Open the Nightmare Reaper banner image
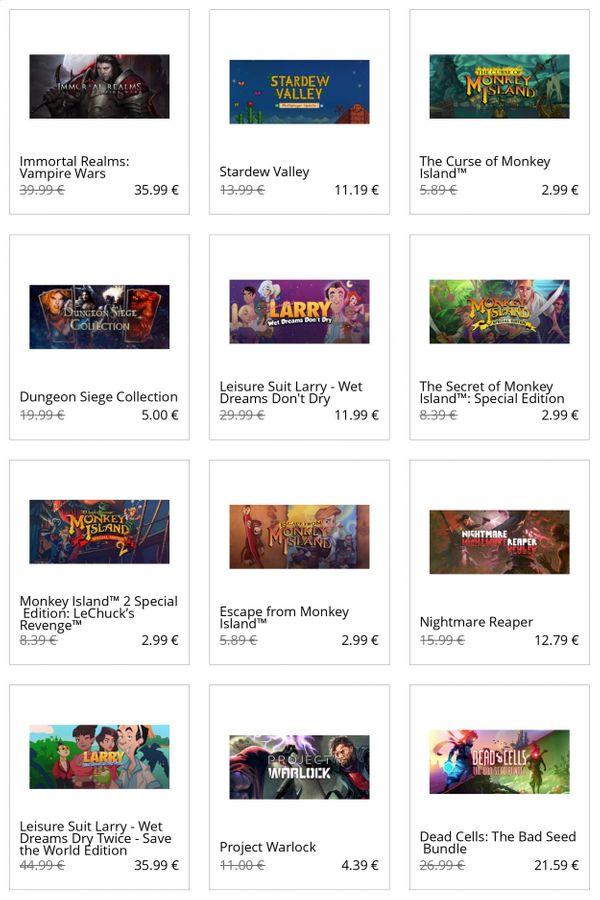The width and height of the screenshot is (600, 900). click(499, 542)
